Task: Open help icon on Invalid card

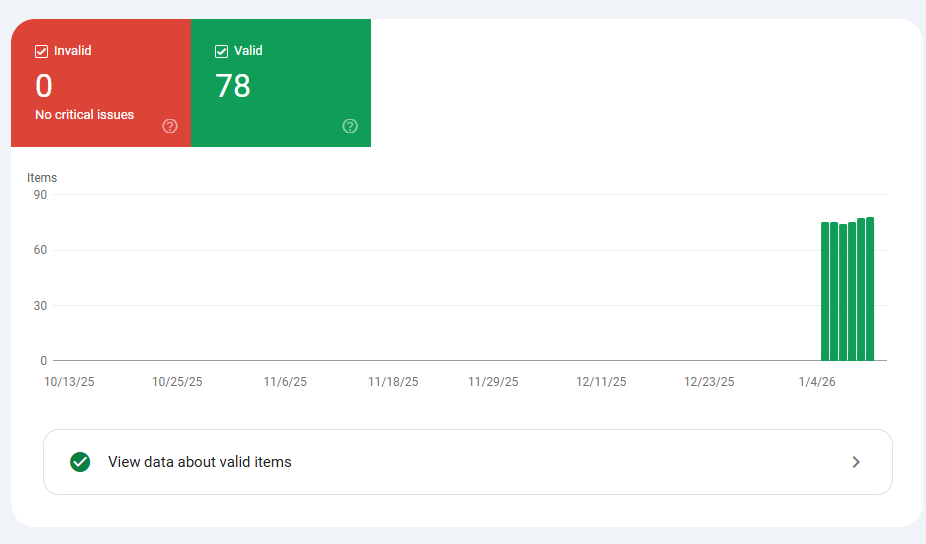Action: click(x=170, y=126)
